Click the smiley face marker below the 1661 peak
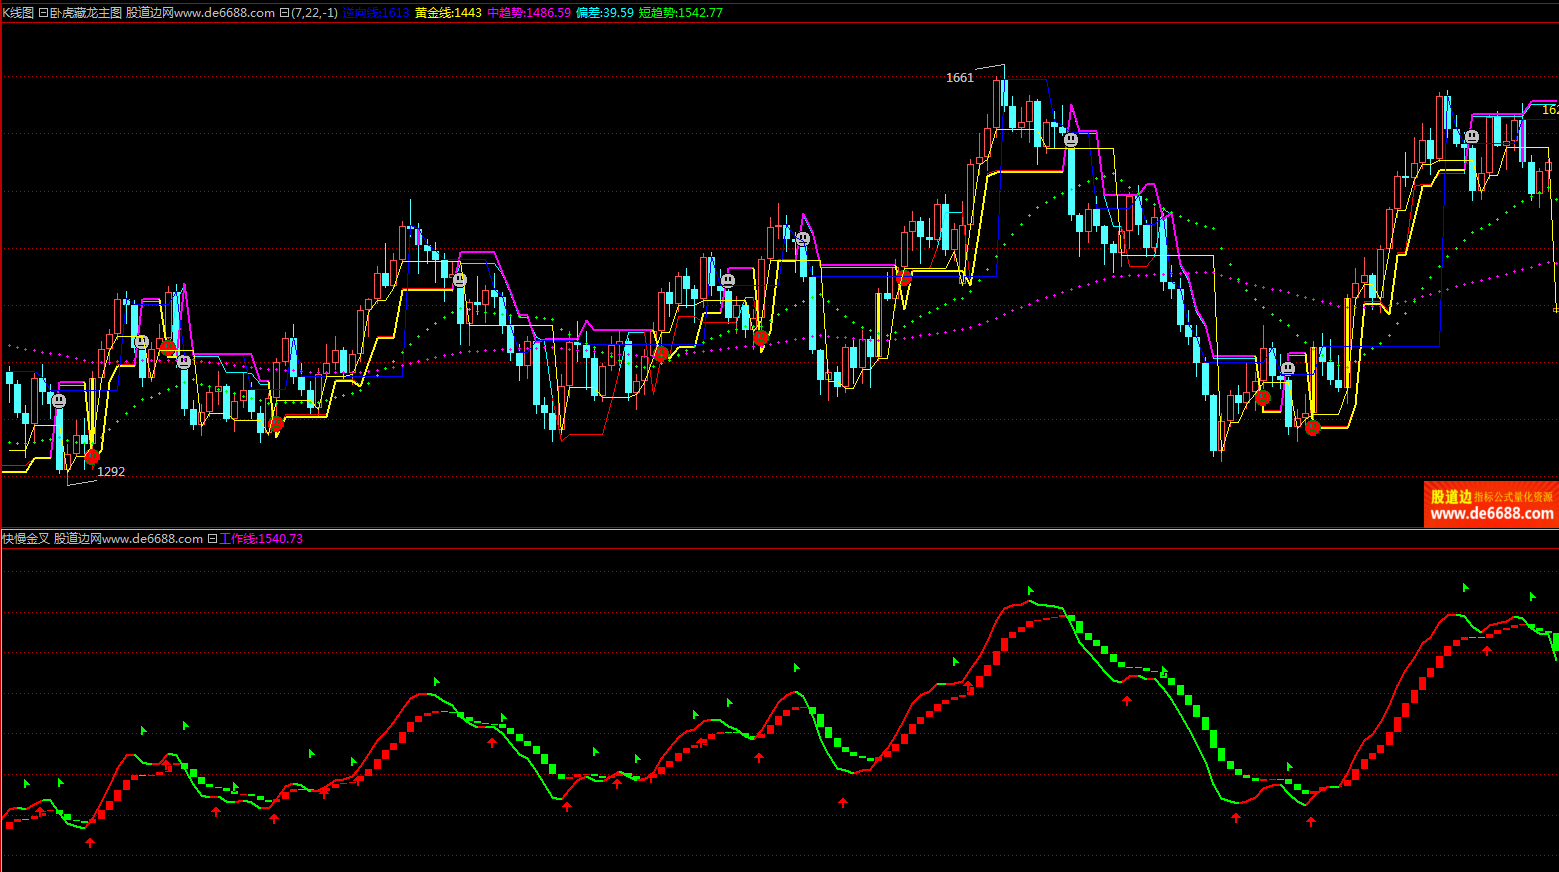 (1071, 140)
